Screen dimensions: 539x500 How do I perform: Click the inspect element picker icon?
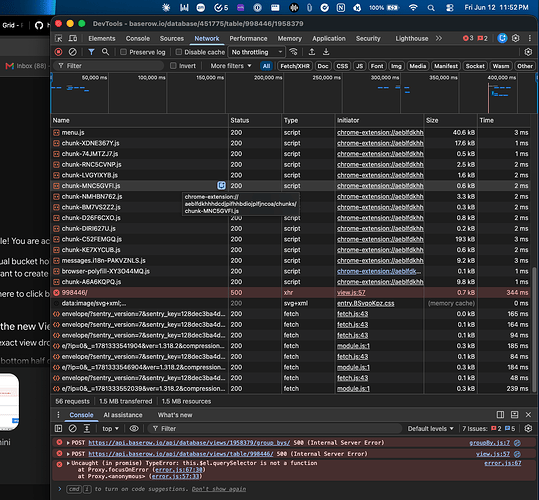(x=59, y=38)
